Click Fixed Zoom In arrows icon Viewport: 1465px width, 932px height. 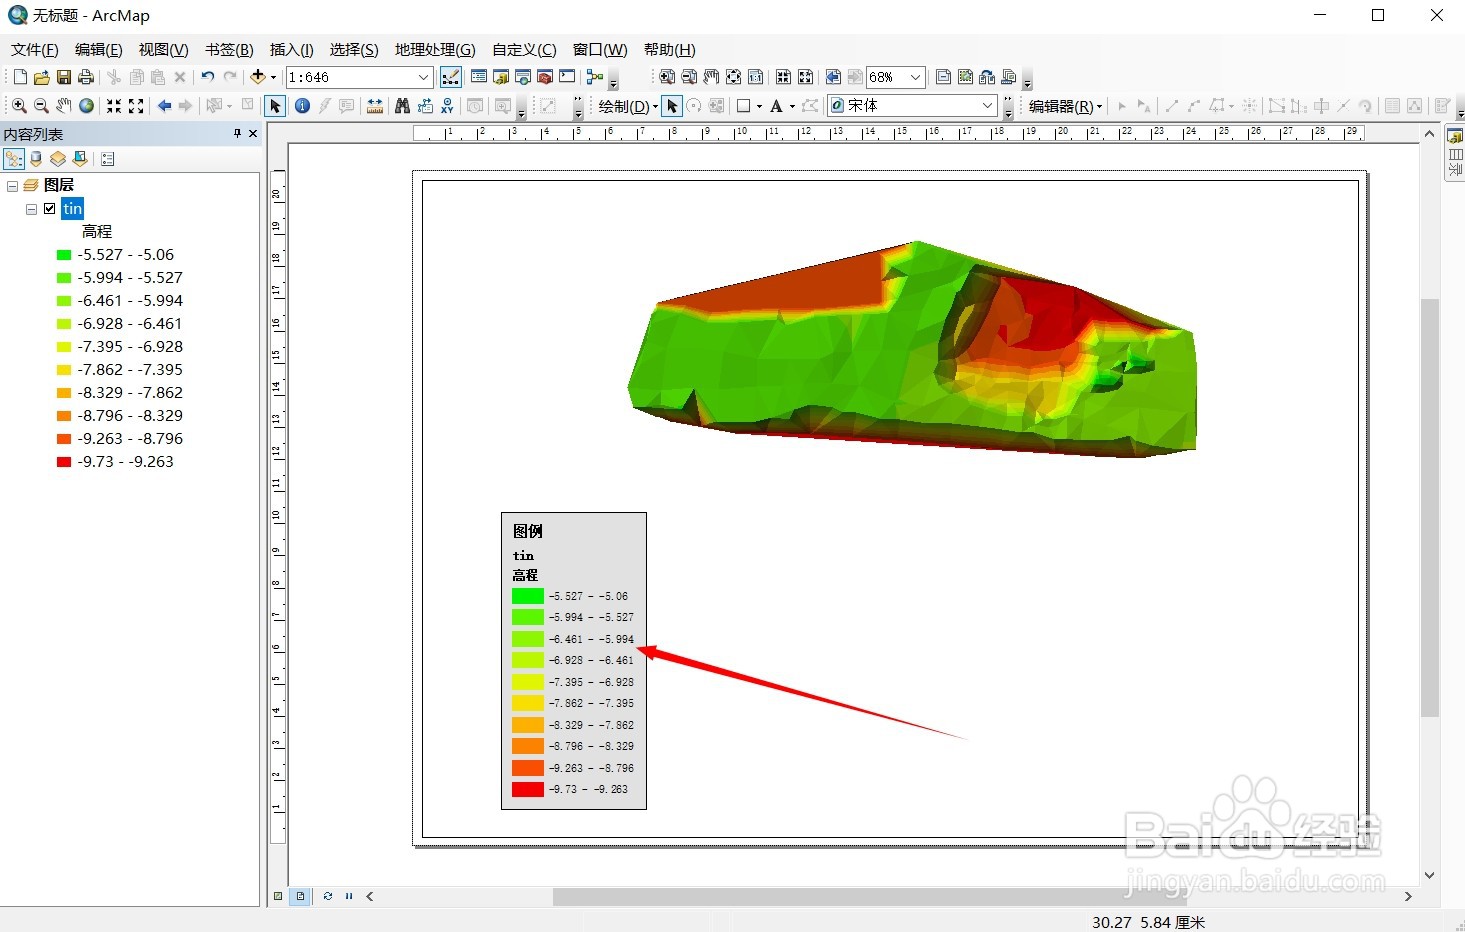pos(114,105)
